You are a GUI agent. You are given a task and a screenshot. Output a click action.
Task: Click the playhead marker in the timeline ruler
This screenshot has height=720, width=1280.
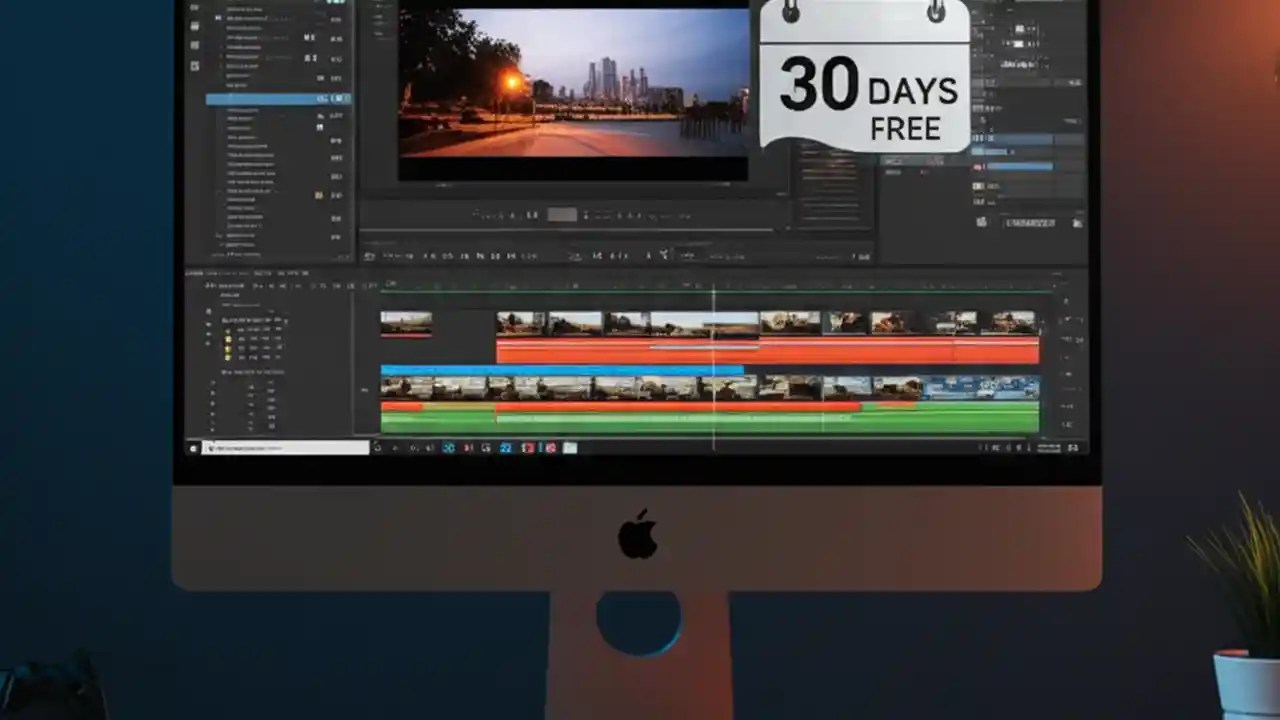[714, 290]
